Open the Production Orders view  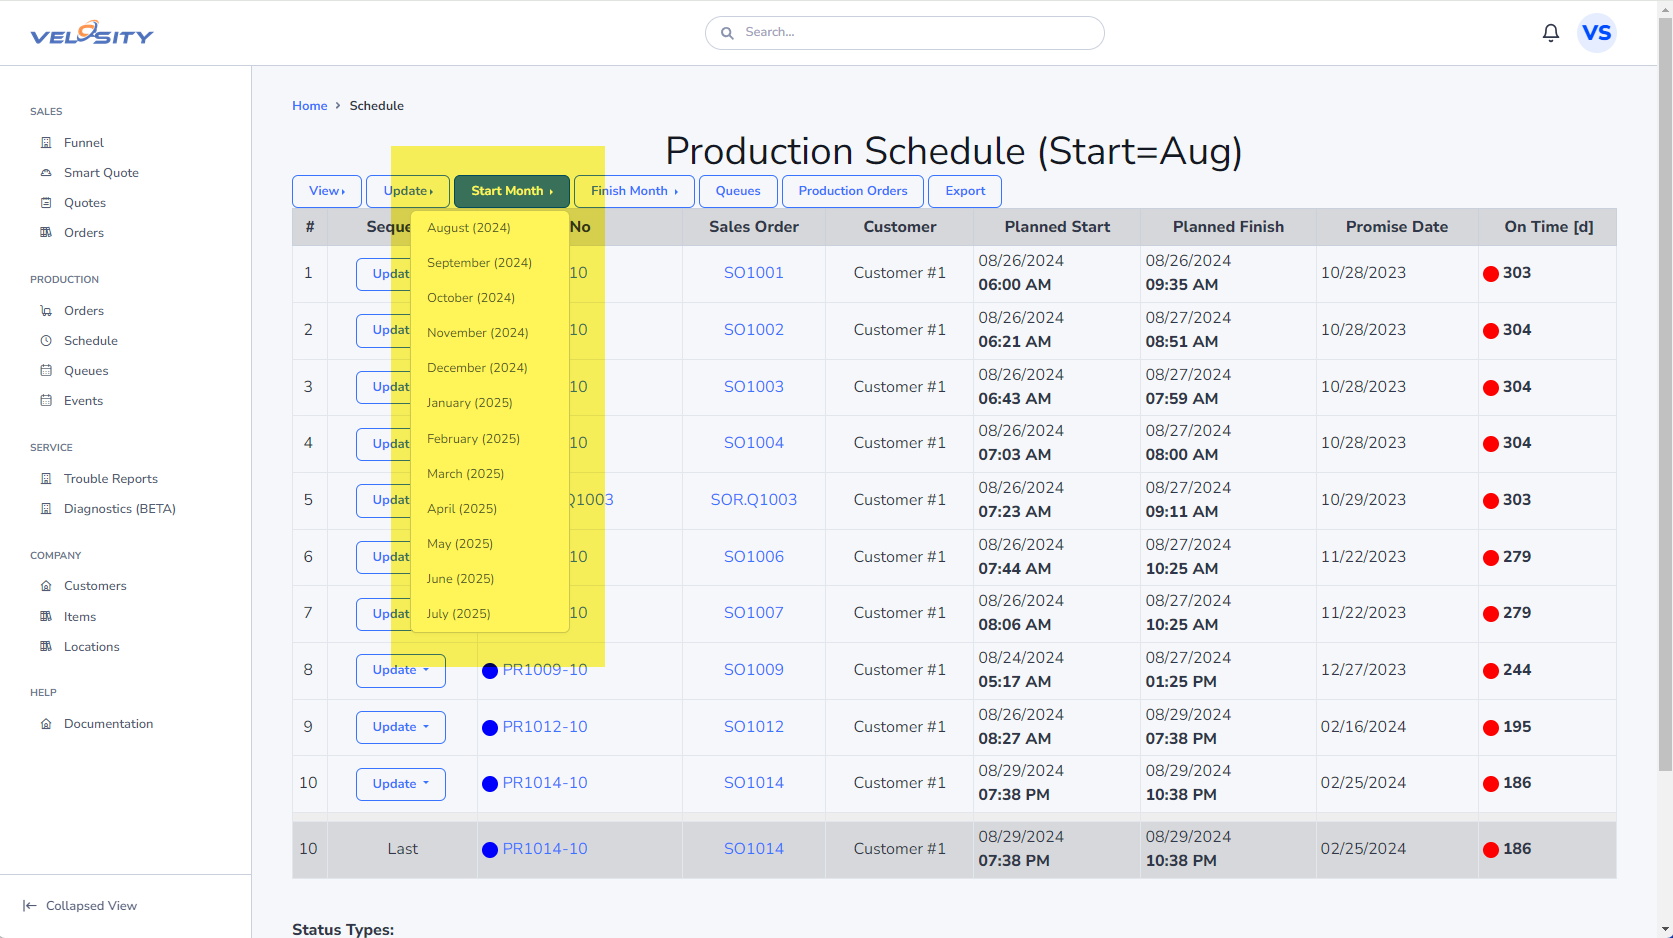(852, 191)
